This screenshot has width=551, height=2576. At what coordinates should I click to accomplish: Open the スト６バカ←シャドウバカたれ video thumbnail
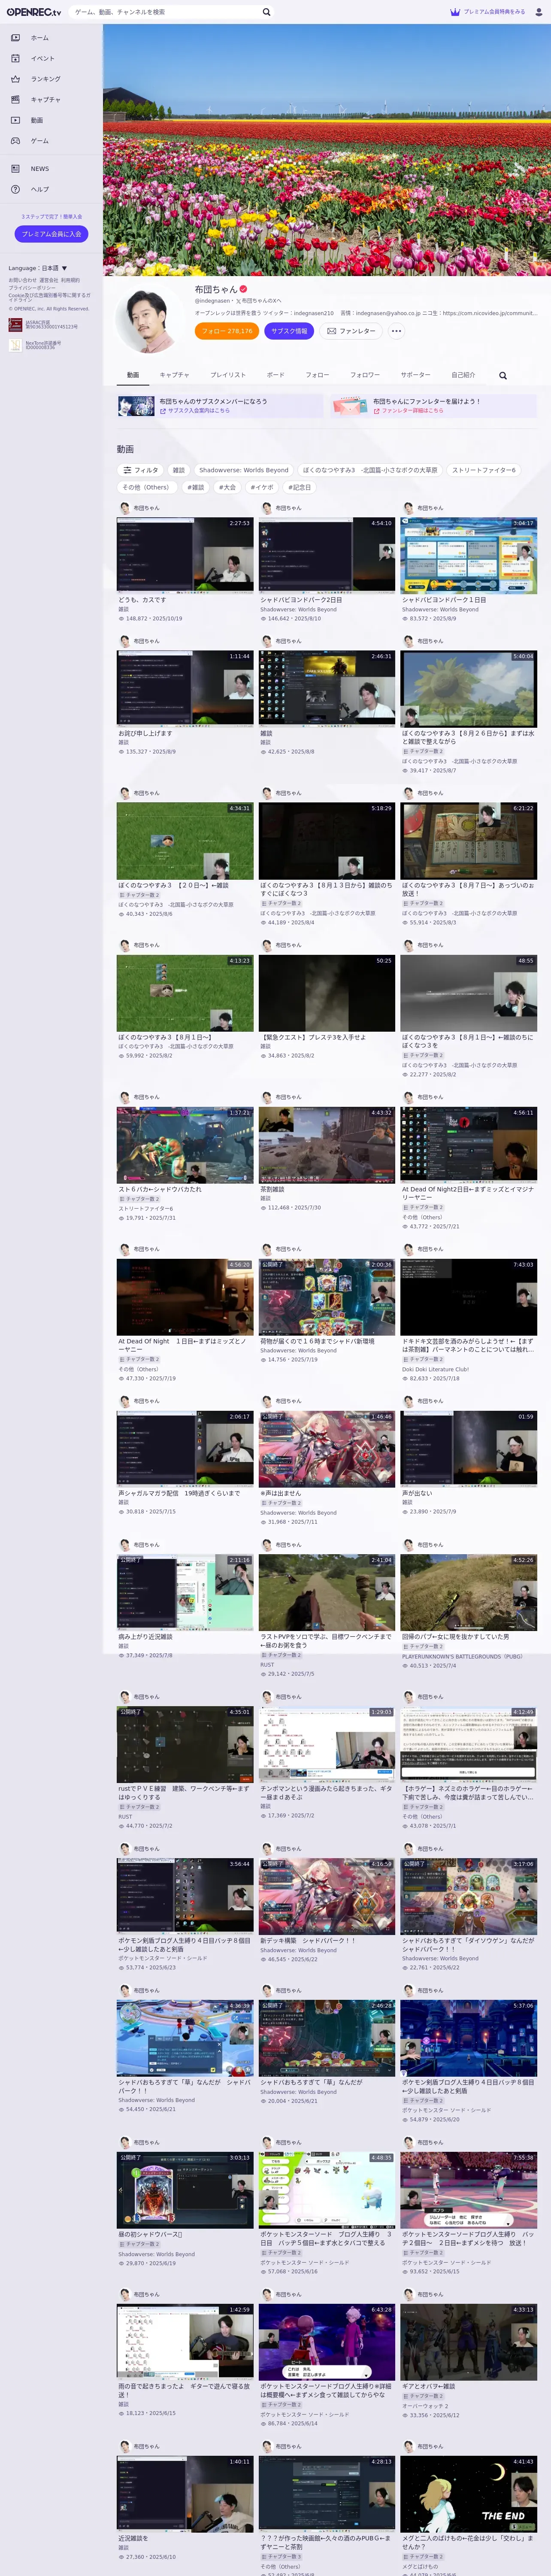coord(185,1145)
